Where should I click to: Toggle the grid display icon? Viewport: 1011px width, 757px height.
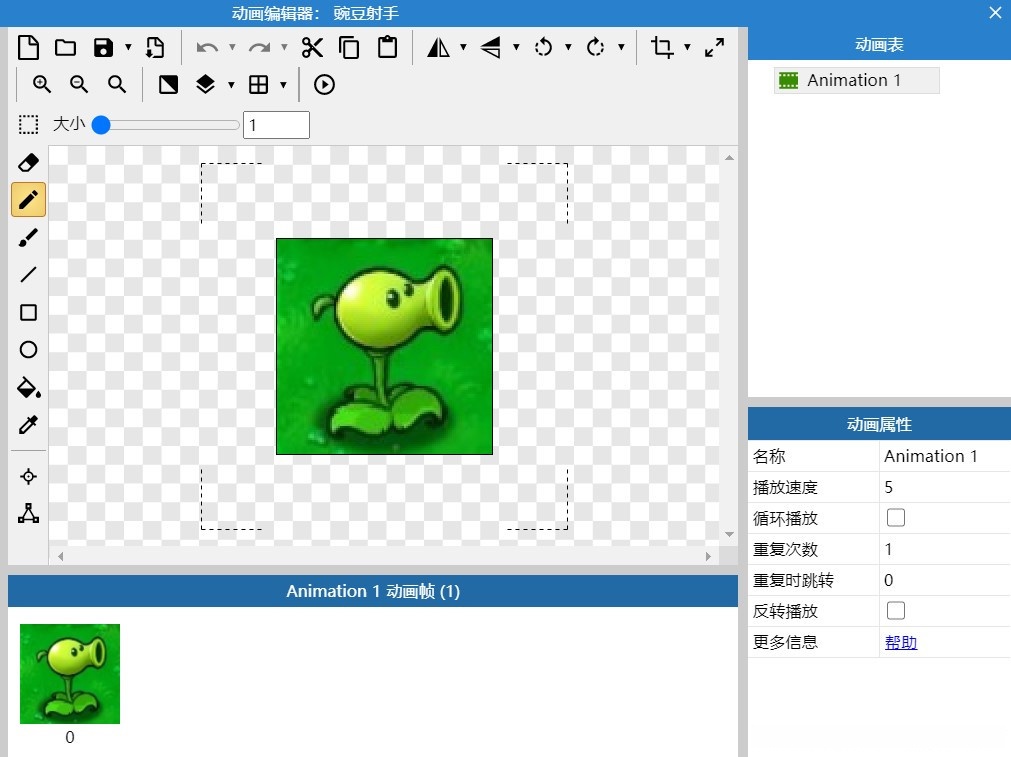(x=259, y=84)
